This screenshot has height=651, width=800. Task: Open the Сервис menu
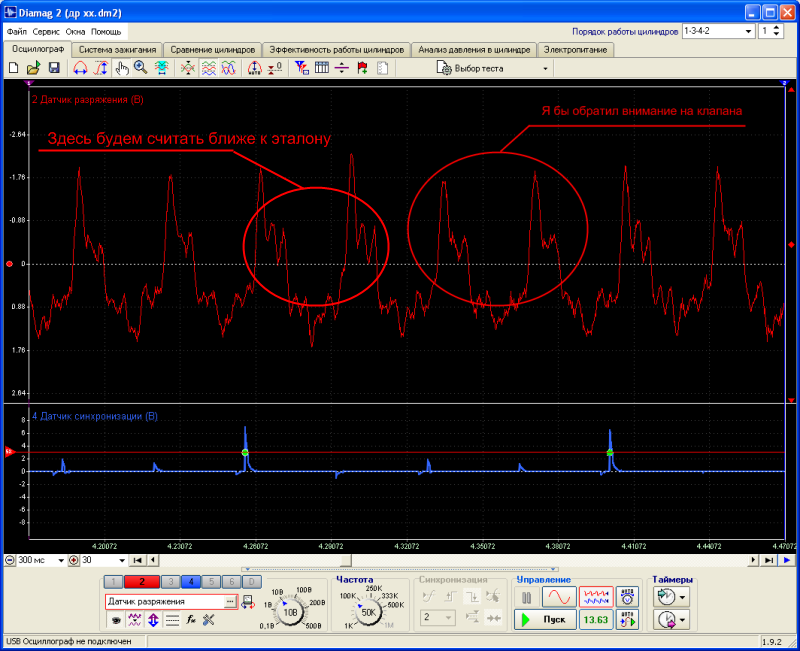click(46, 32)
